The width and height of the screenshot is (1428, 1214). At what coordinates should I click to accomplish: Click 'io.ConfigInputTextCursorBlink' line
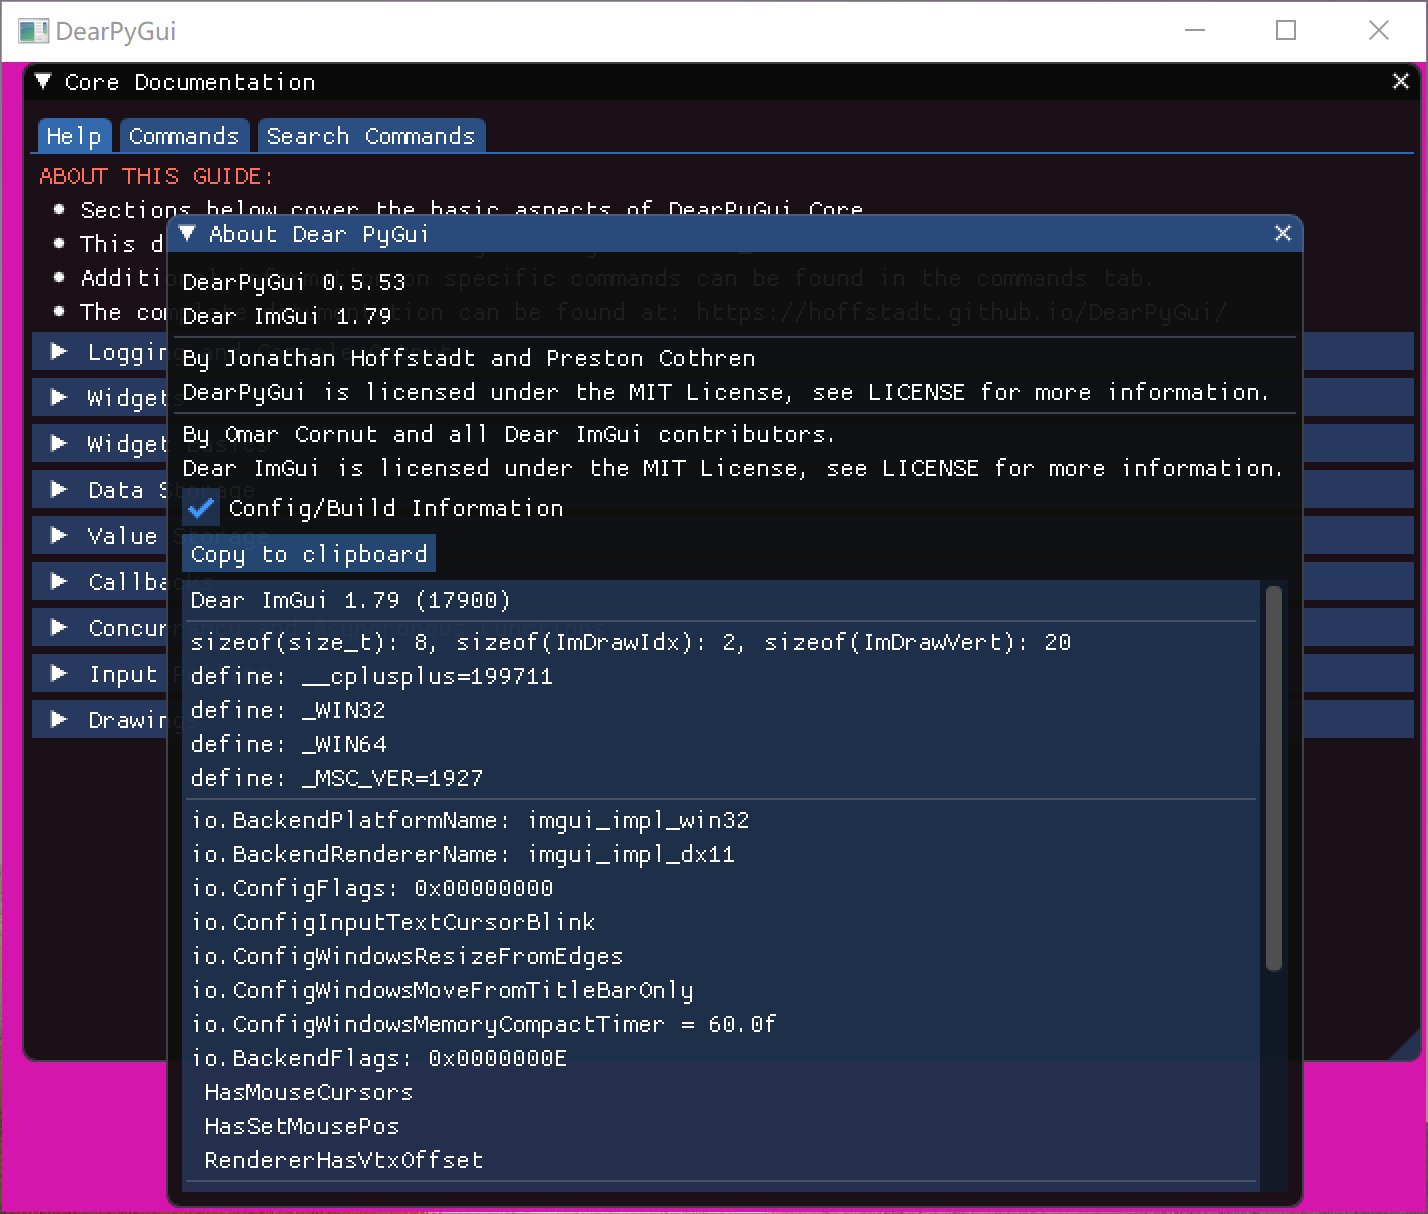click(x=393, y=922)
